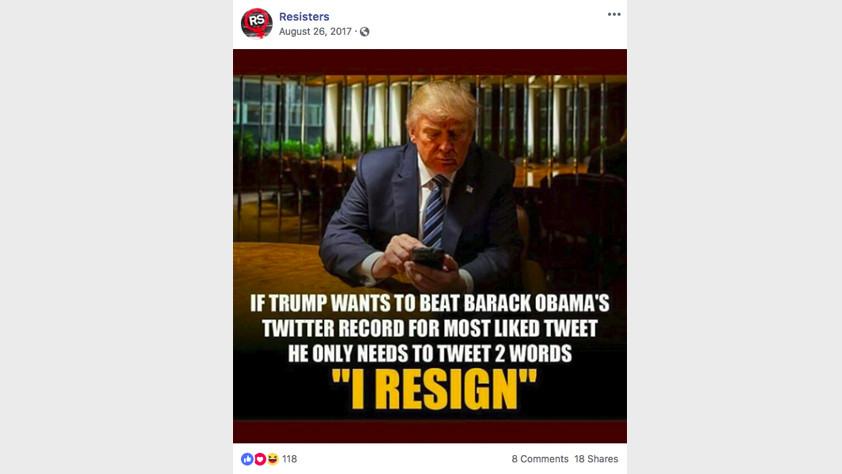The width and height of the screenshot is (842, 474).
Task: Click the dark red band below the image
Action: (430, 431)
